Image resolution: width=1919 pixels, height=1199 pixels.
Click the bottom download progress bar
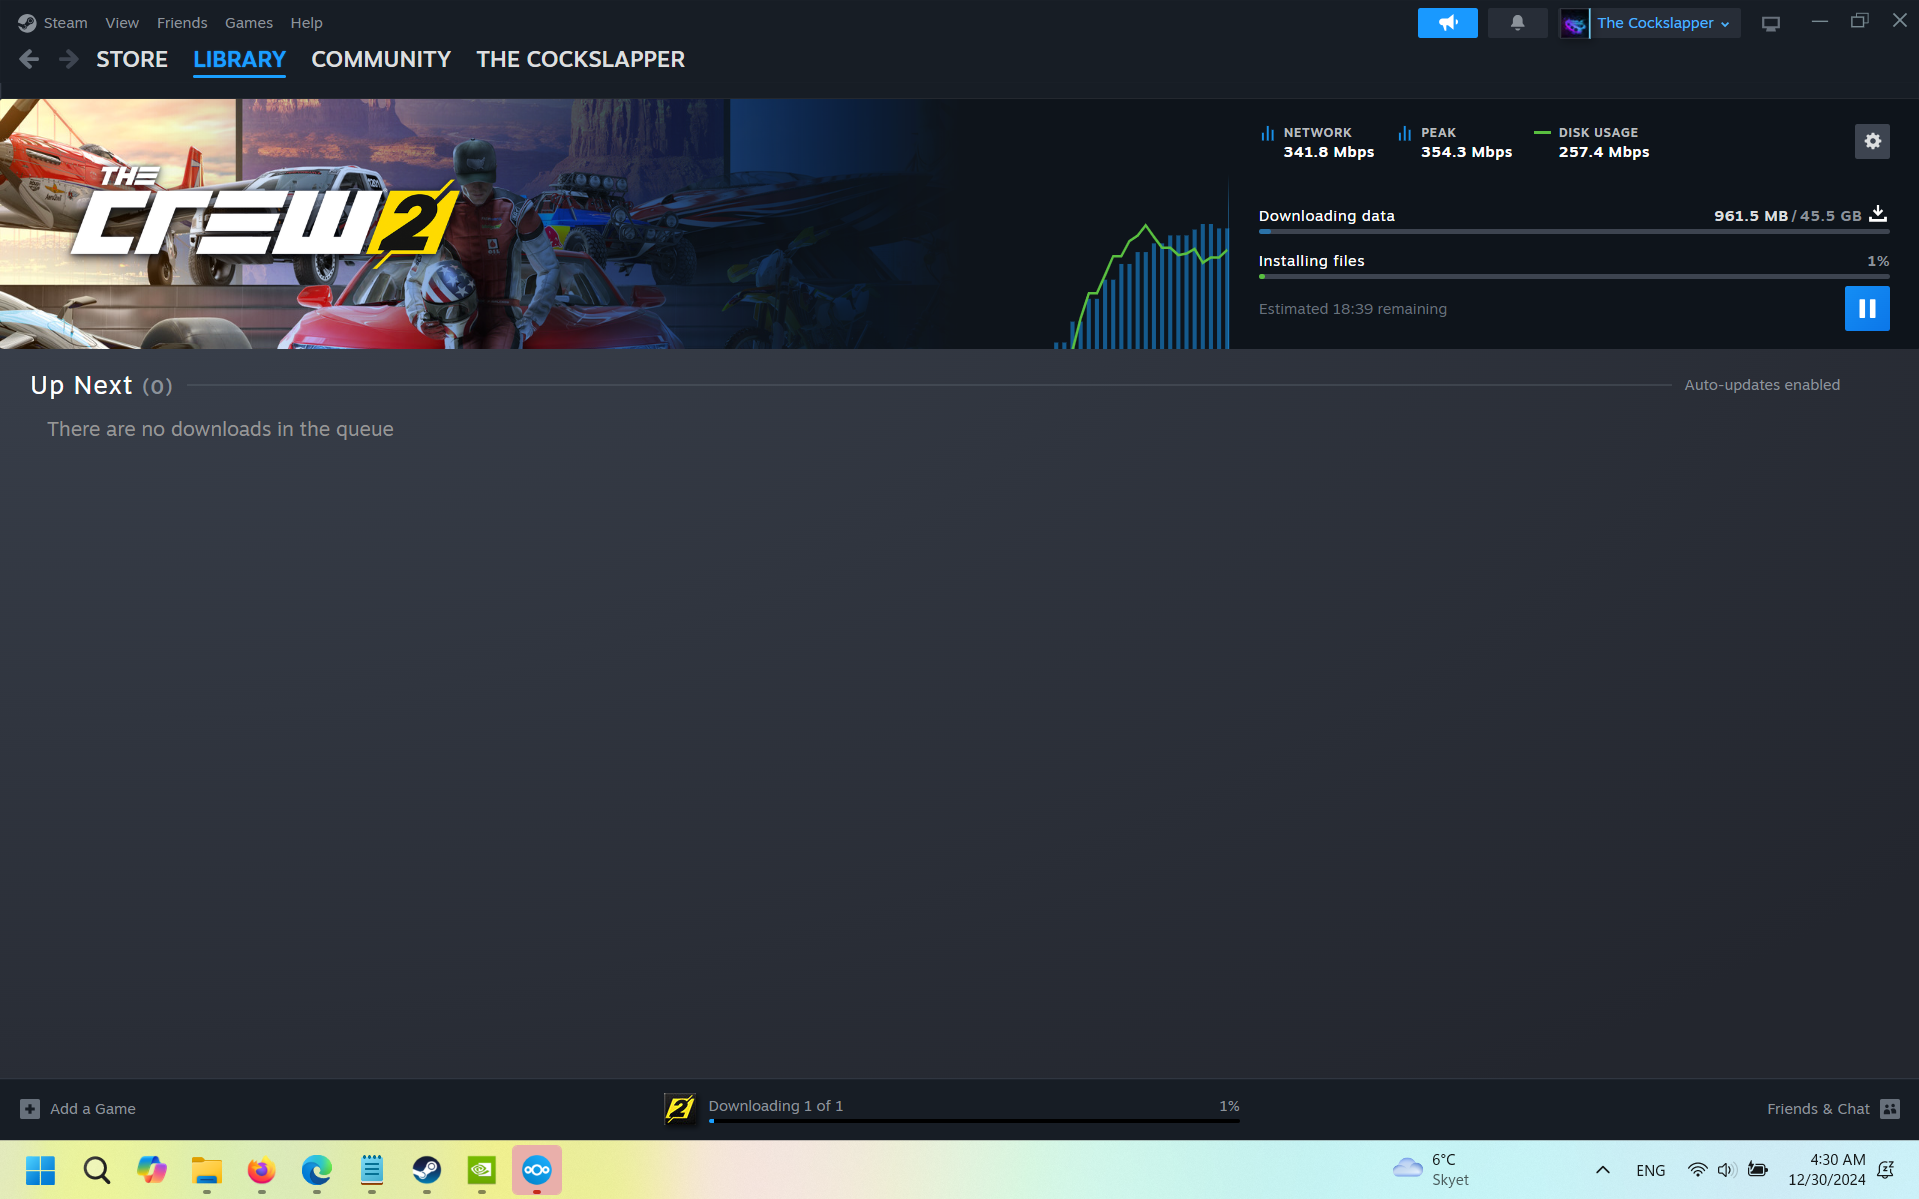[x=974, y=1121]
